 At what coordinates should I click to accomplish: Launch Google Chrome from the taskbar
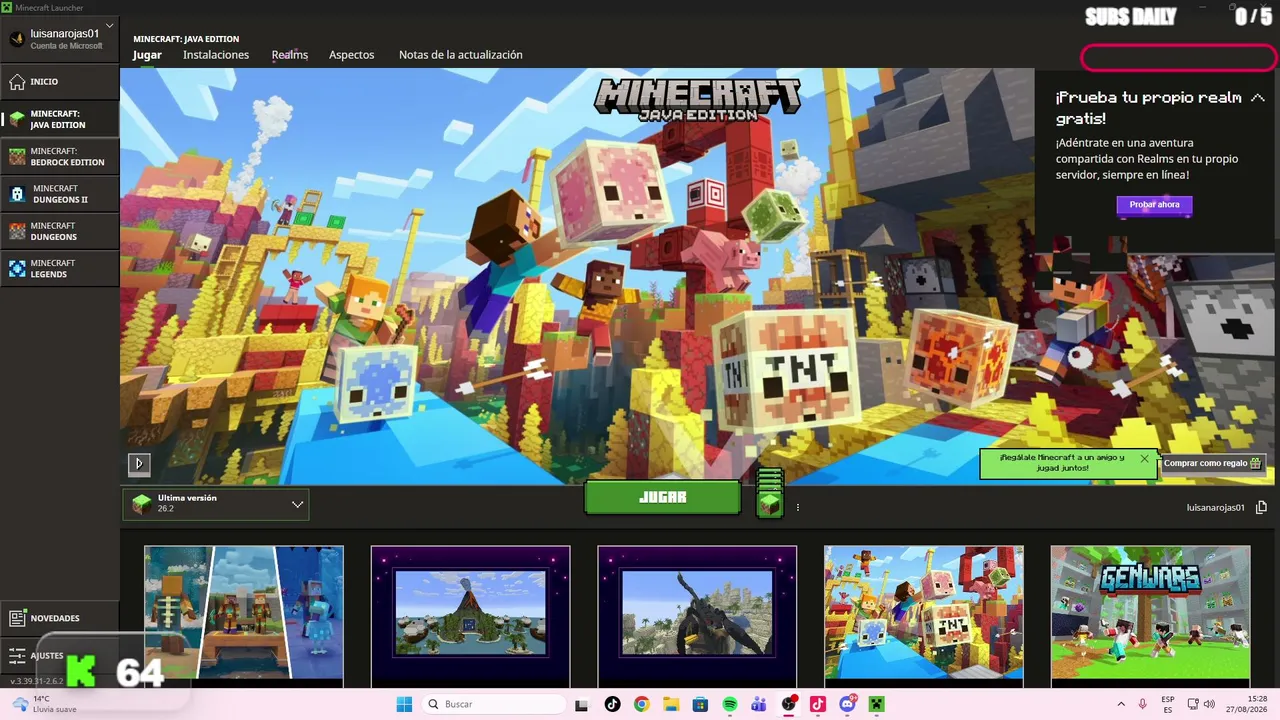(x=642, y=704)
